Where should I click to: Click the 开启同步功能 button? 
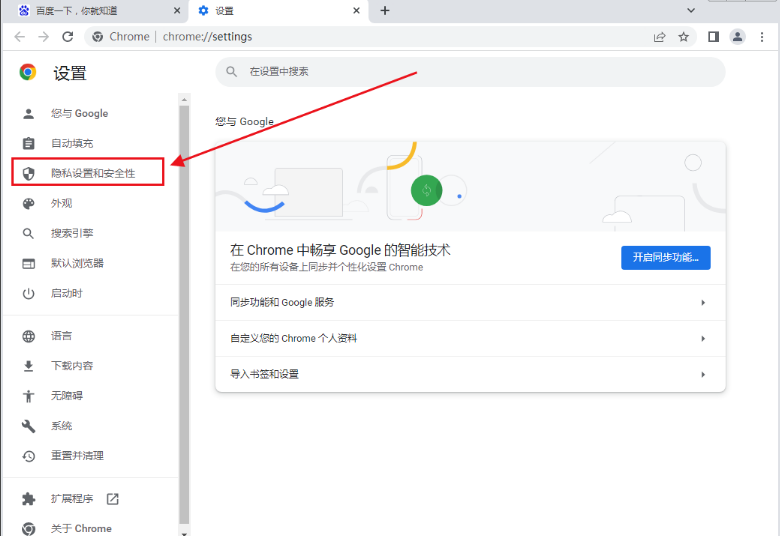(x=666, y=258)
